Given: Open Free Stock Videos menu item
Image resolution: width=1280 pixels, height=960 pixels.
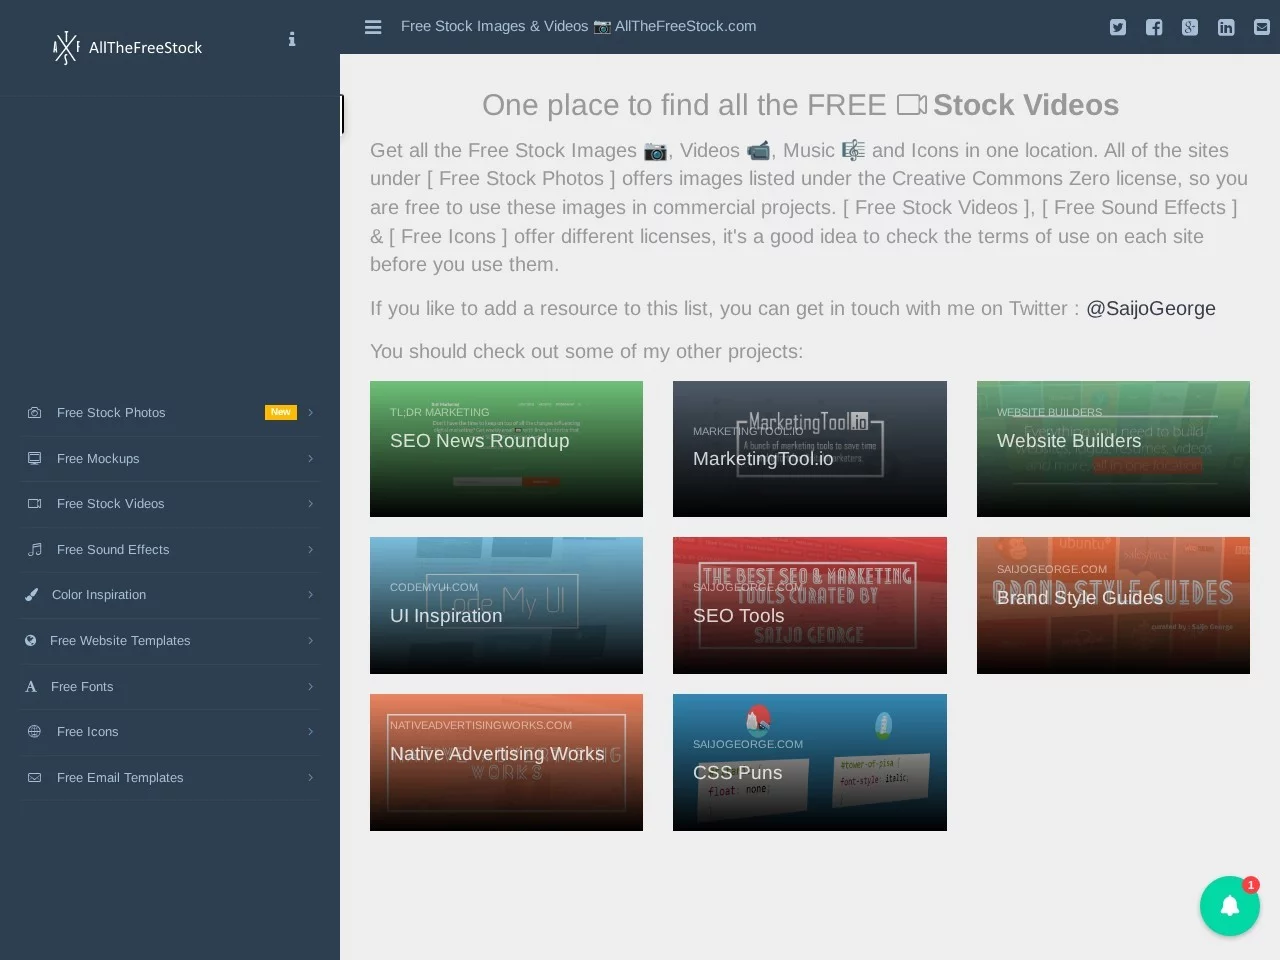Looking at the screenshot, I should 110,504.
